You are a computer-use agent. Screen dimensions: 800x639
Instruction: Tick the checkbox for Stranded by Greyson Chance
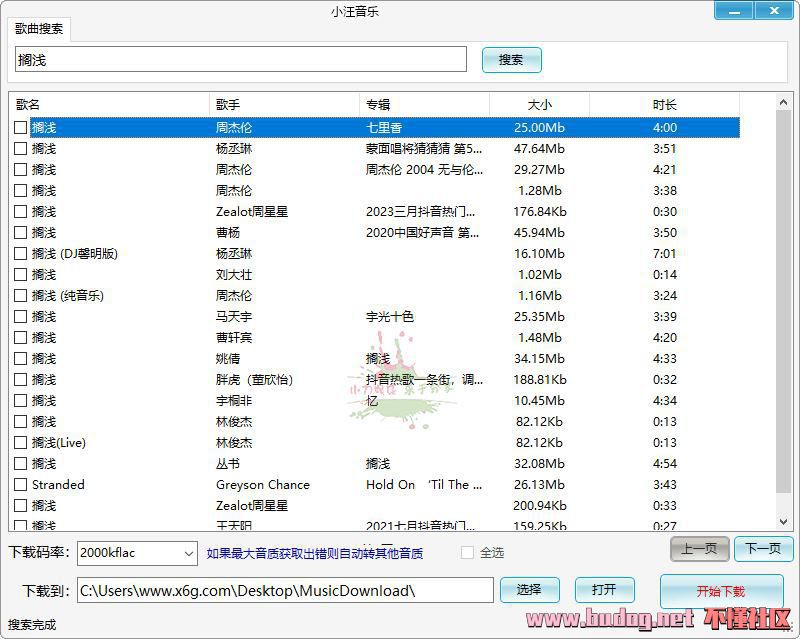pyautogui.click(x=21, y=485)
